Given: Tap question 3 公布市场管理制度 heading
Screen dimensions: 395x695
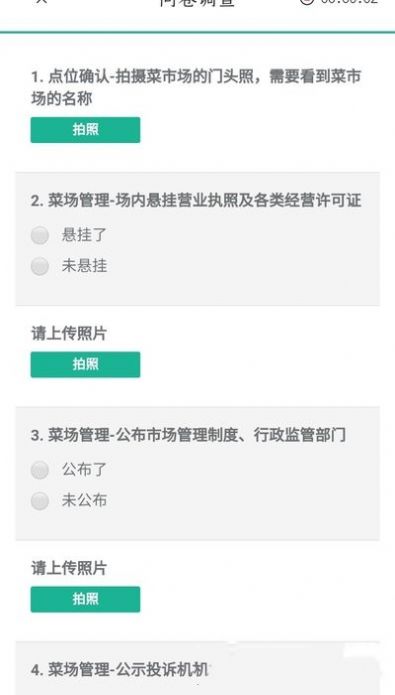Looking at the screenshot, I should (x=188, y=435).
